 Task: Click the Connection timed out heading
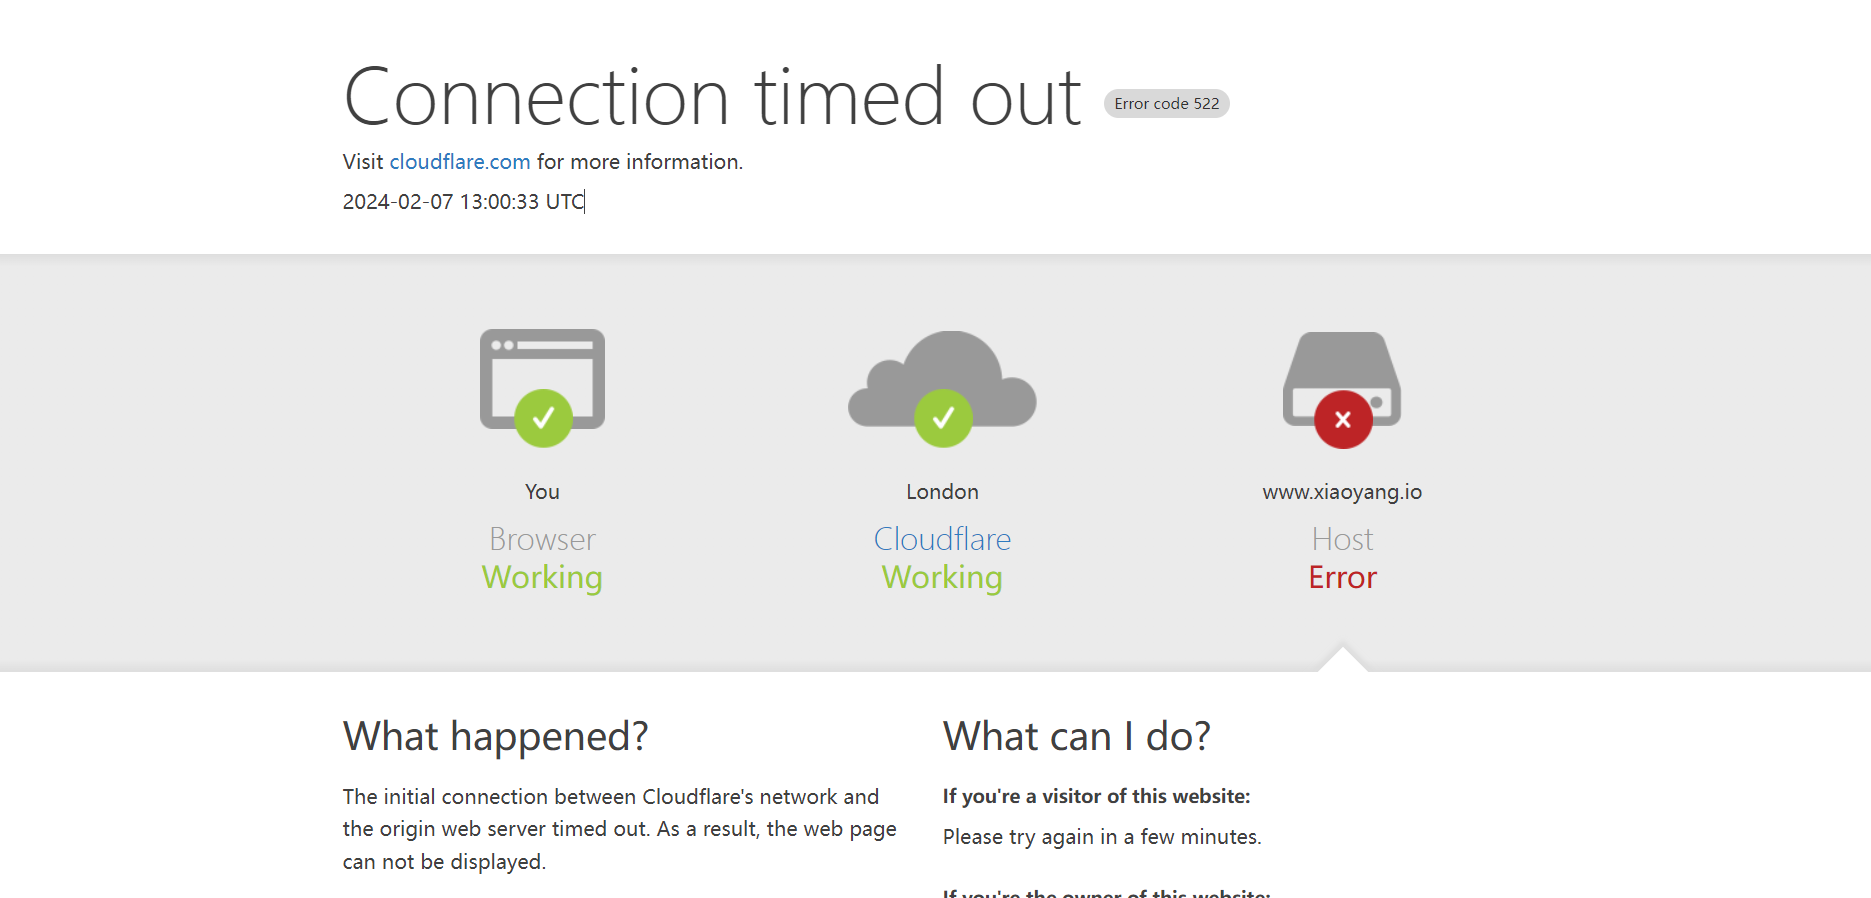click(712, 97)
